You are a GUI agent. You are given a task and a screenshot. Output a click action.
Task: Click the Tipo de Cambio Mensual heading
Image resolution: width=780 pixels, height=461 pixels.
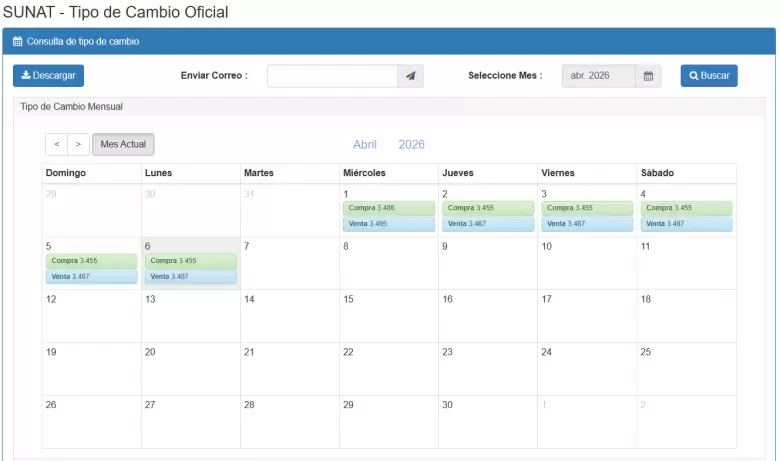tap(71, 106)
